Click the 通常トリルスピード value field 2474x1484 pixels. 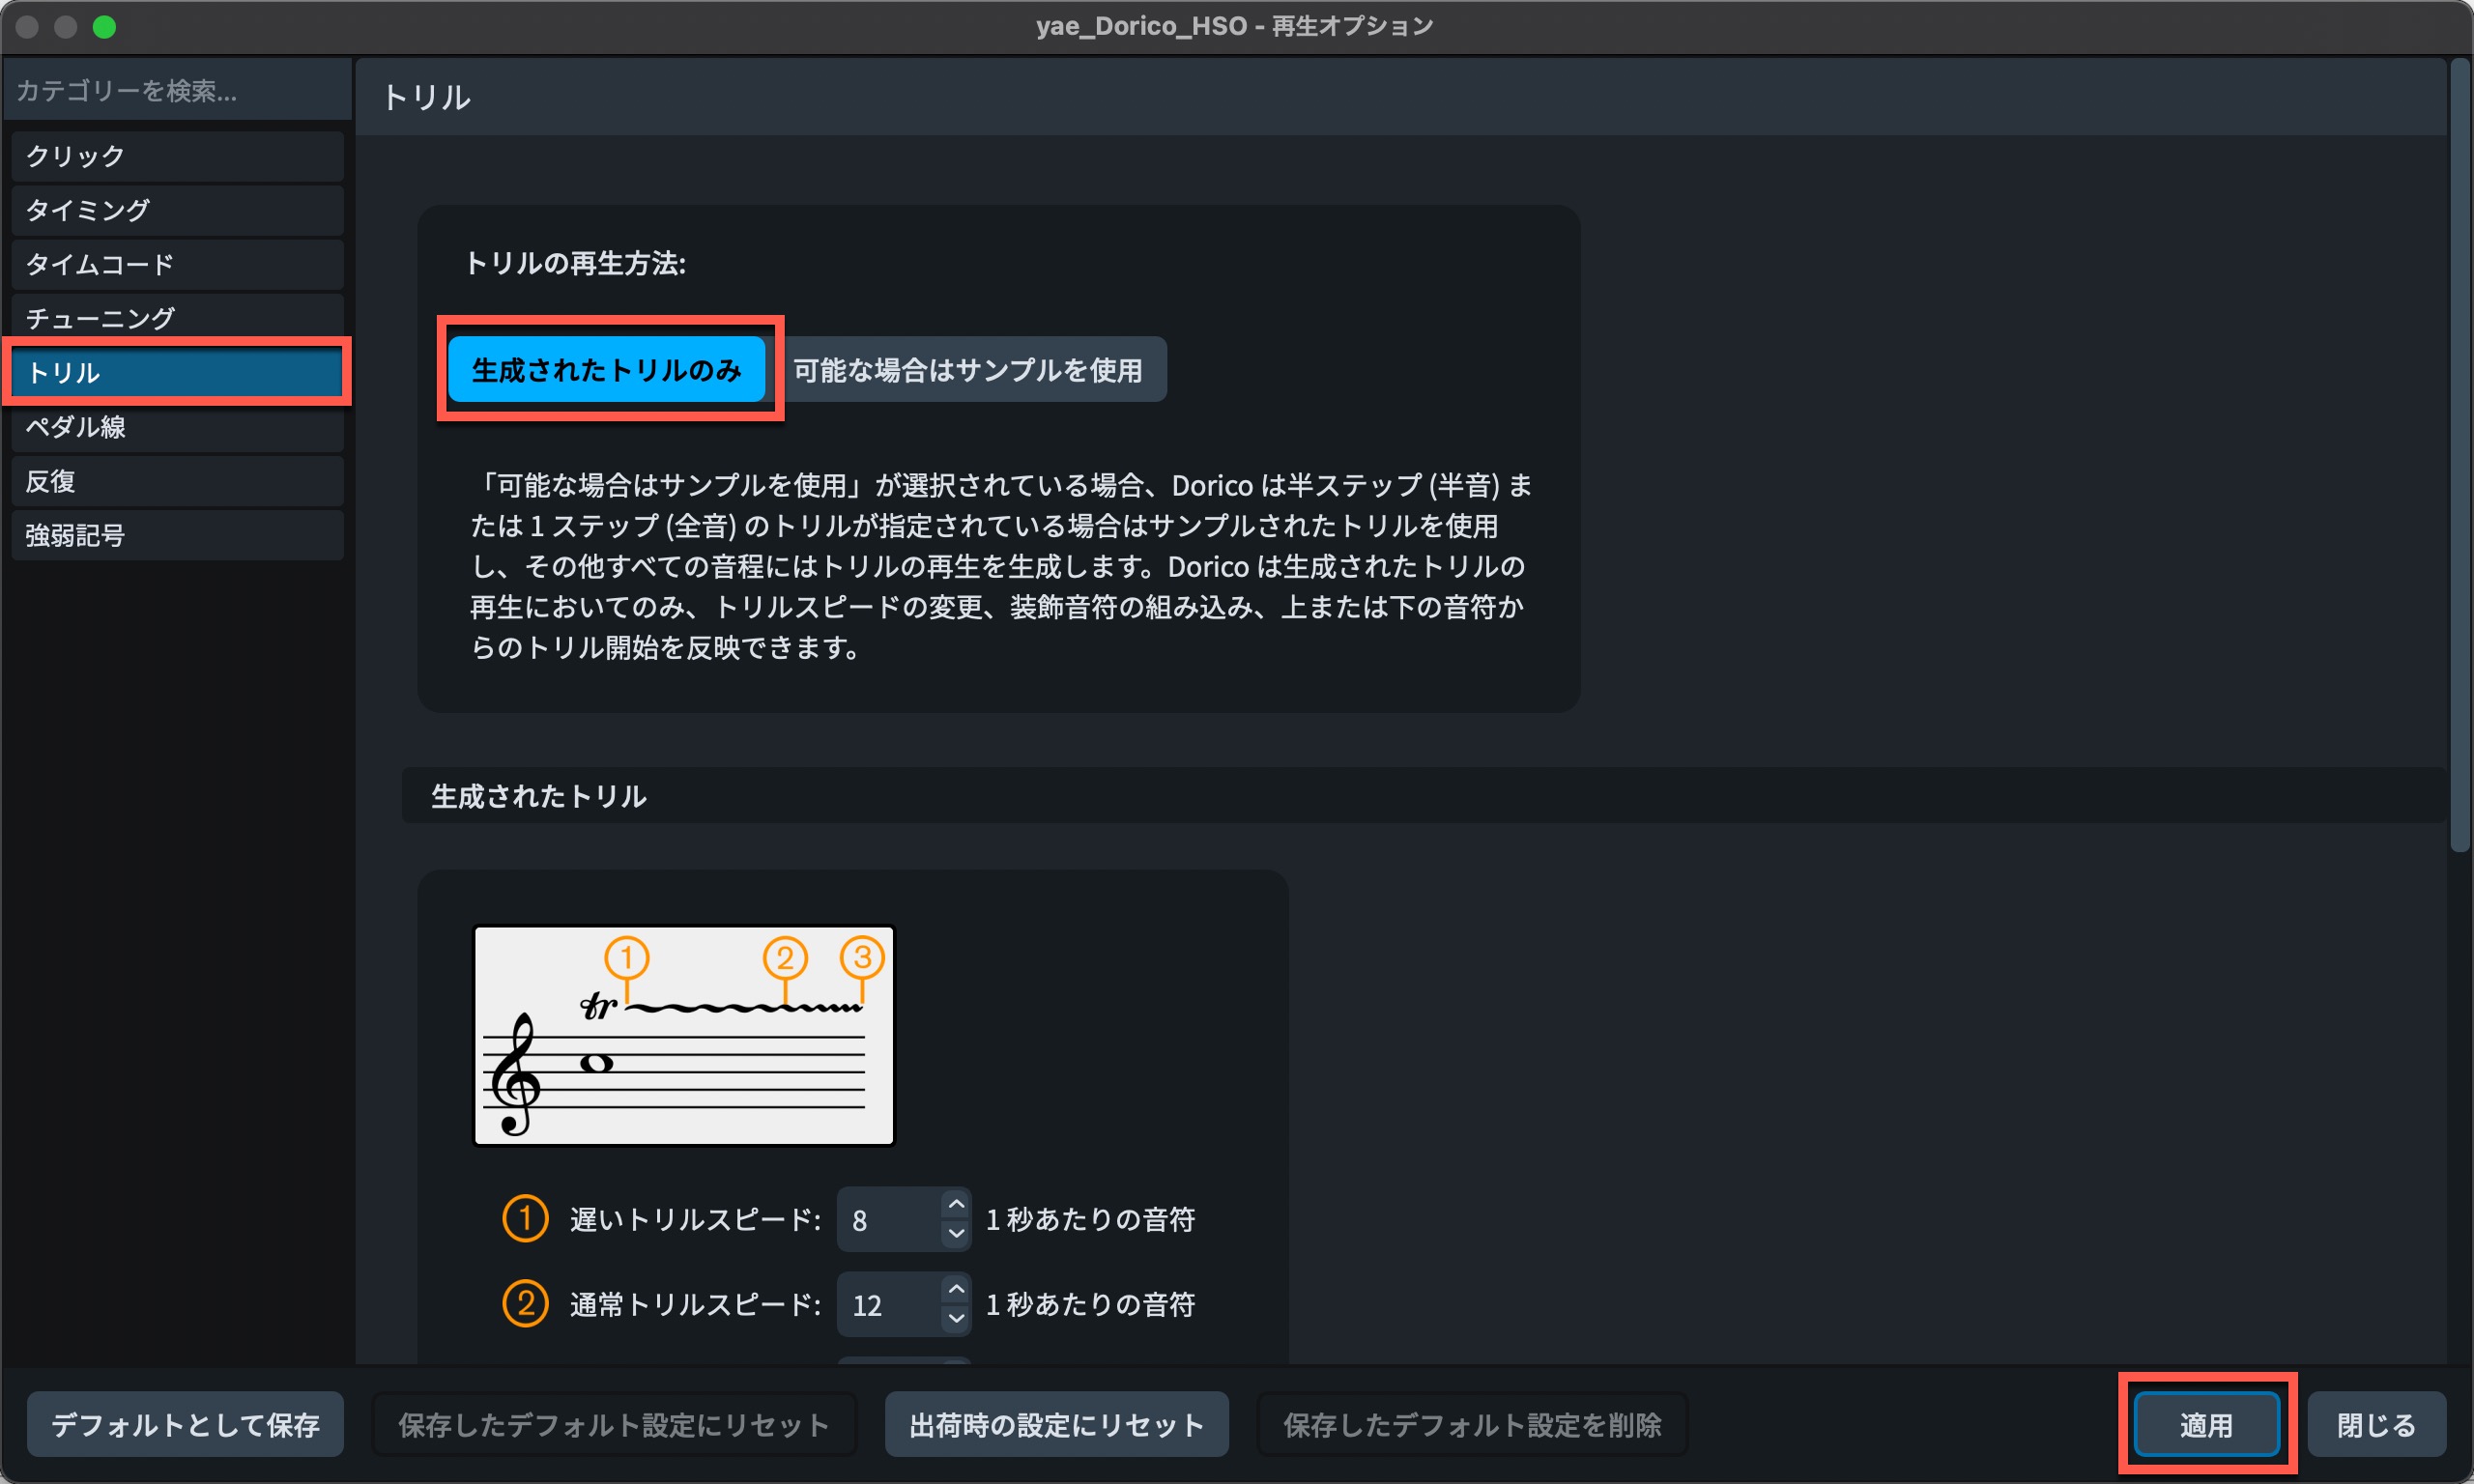pyautogui.click(x=888, y=1304)
